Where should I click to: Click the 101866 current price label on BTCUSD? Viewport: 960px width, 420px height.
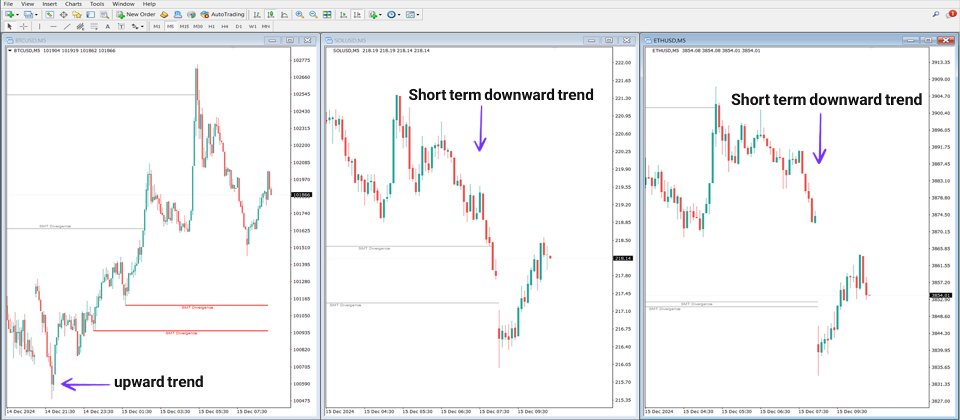tap(302, 195)
